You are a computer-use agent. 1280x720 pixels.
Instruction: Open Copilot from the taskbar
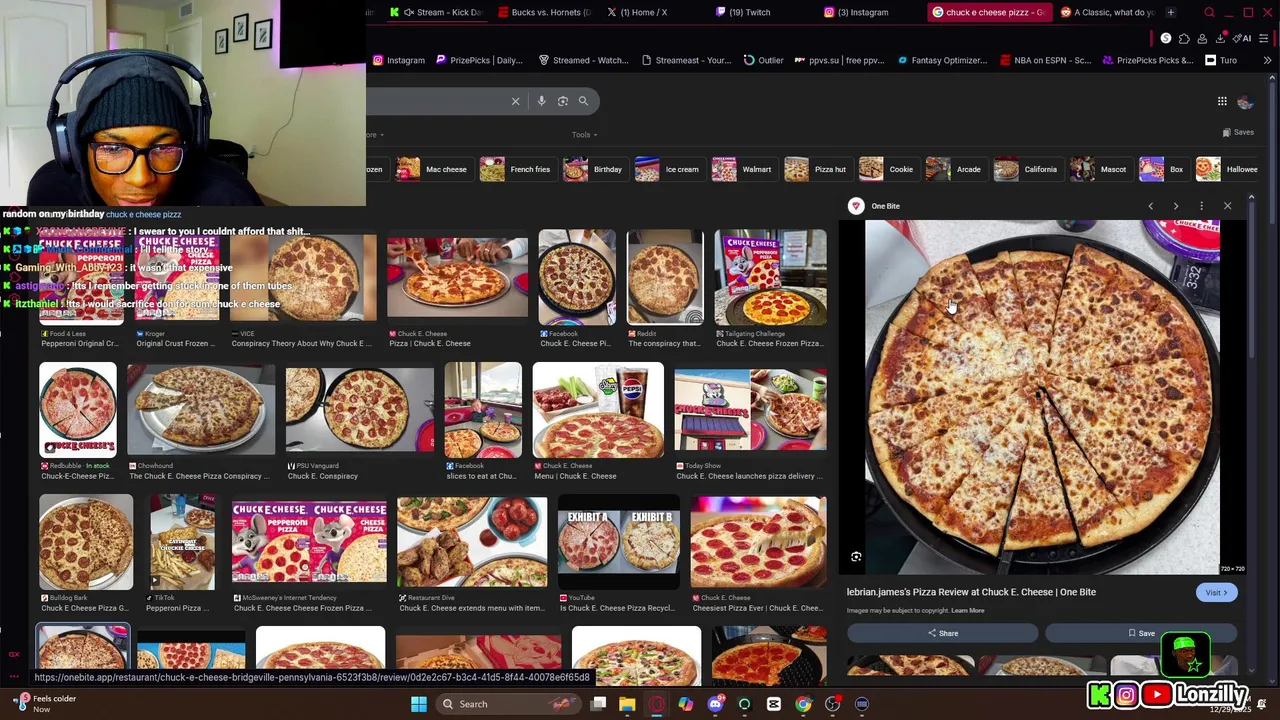pyautogui.click(x=686, y=704)
